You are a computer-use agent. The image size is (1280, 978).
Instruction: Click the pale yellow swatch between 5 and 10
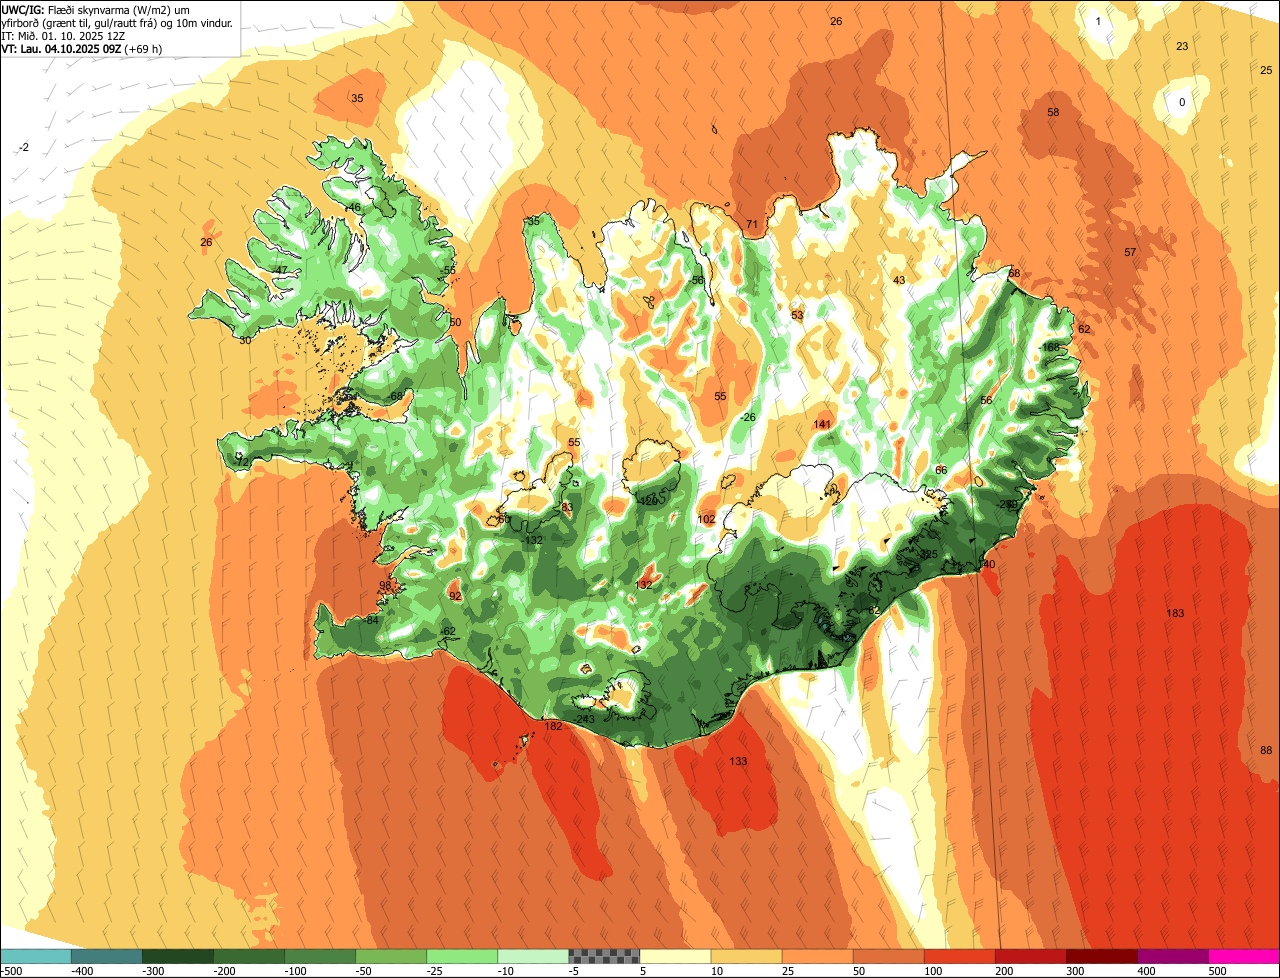(x=675, y=956)
